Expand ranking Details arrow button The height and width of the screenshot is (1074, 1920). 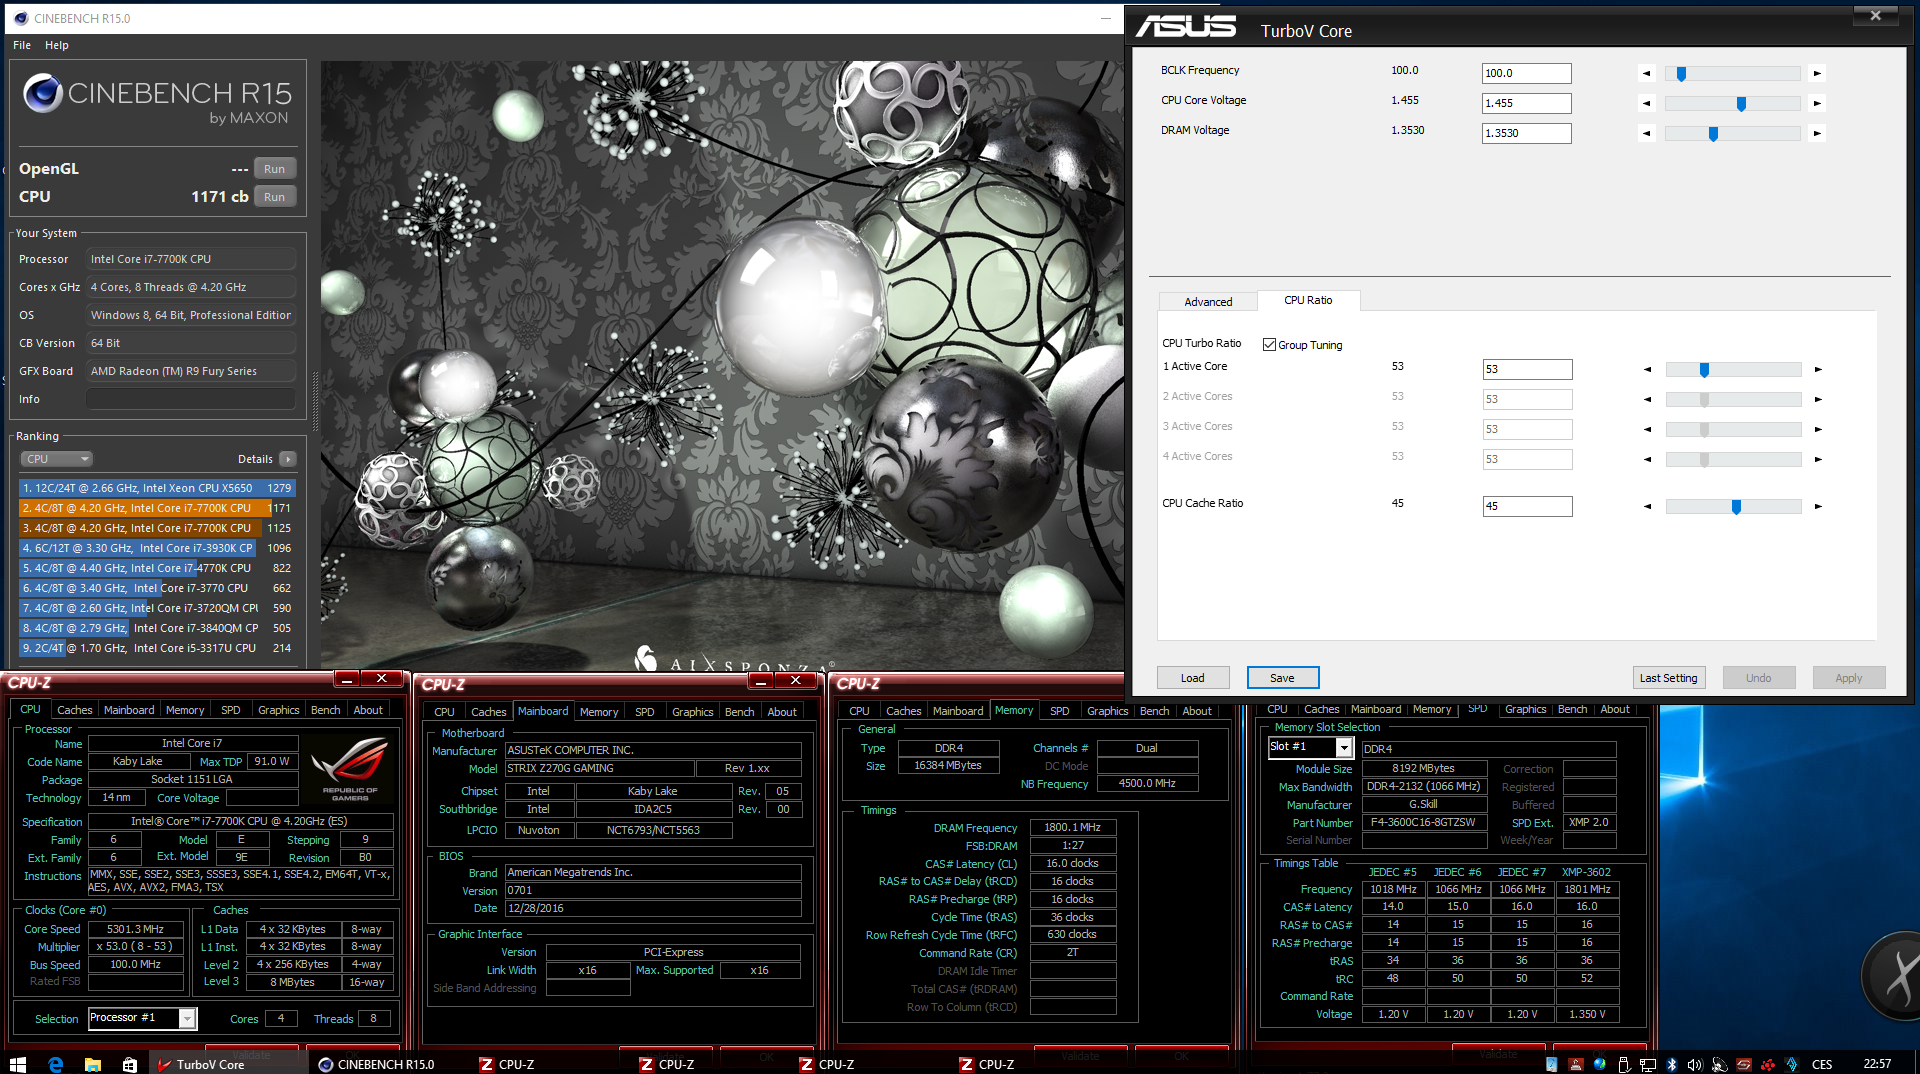coord(288,459)
